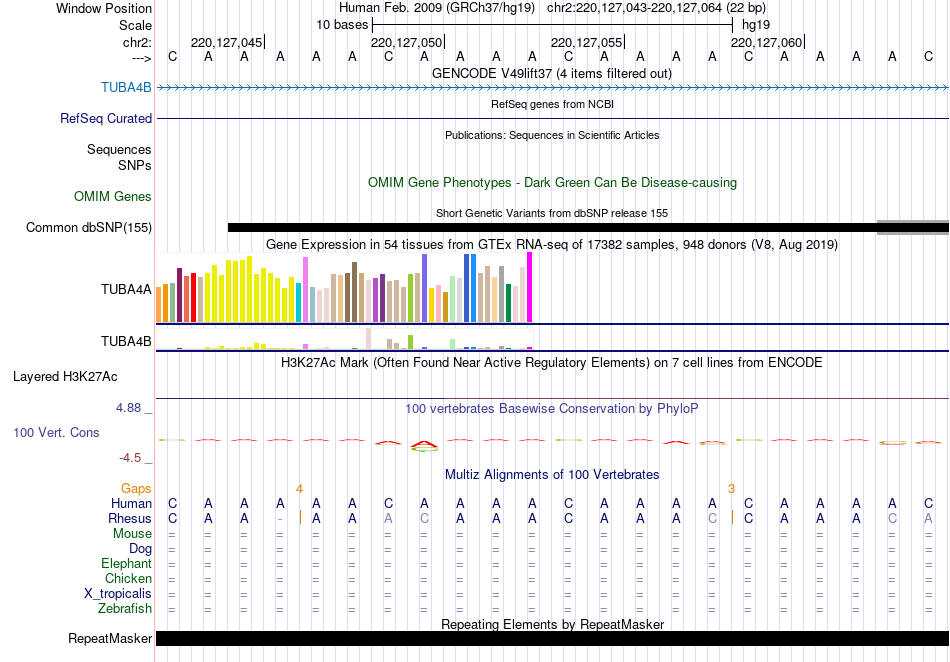The height and width of the screenshot is (662, 950).
Task: Click the tall magenta bar ending TUBA4A chart
Action: coord(530,287)
